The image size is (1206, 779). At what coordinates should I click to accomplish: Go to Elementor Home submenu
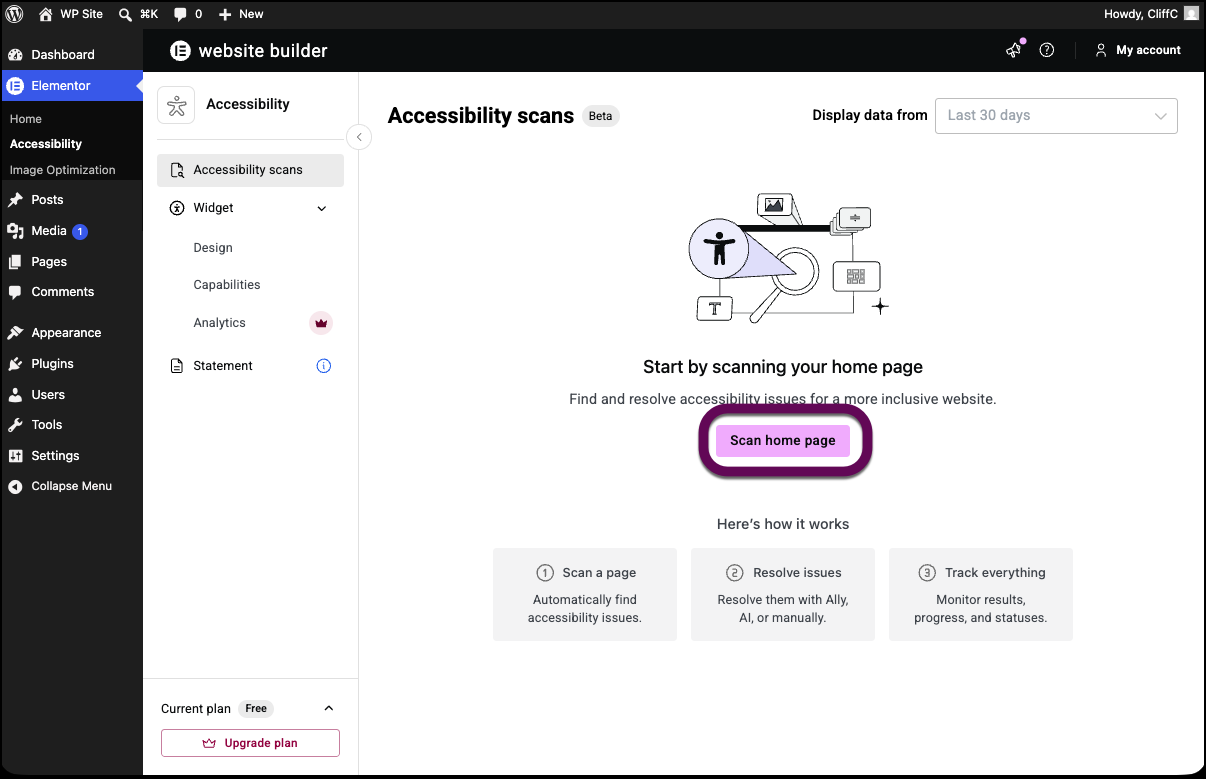[26, 119]
